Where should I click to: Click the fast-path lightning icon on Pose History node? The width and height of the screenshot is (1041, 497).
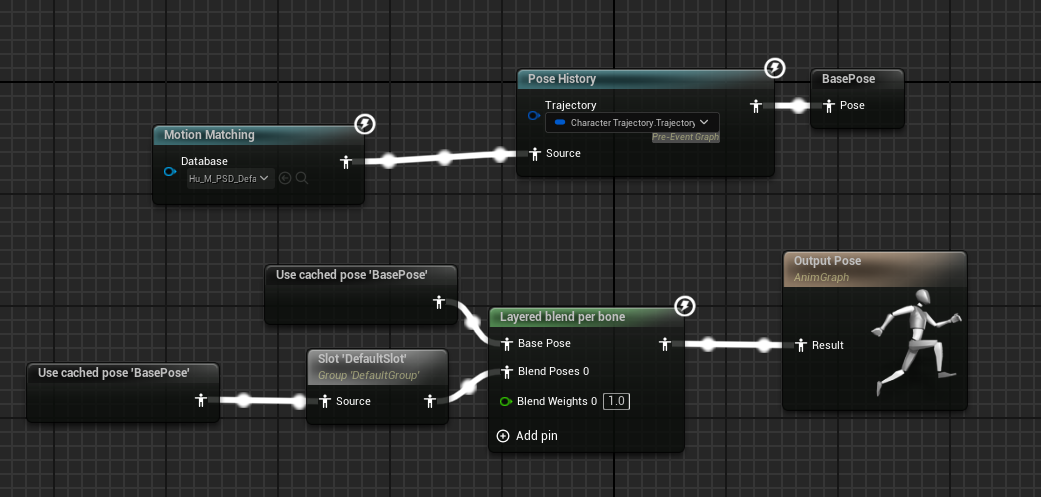pyautogui.click(x=775, y=68)
